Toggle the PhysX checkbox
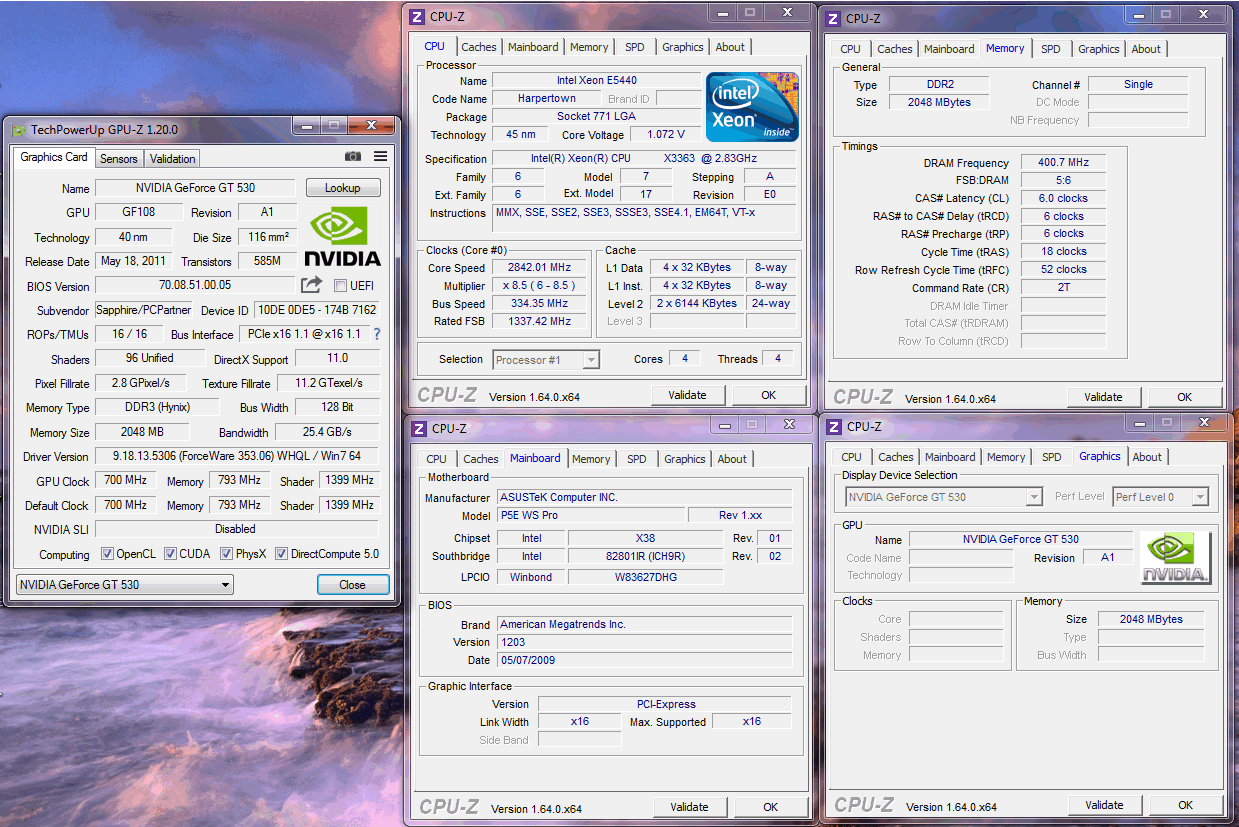 (x=227, y=554)
